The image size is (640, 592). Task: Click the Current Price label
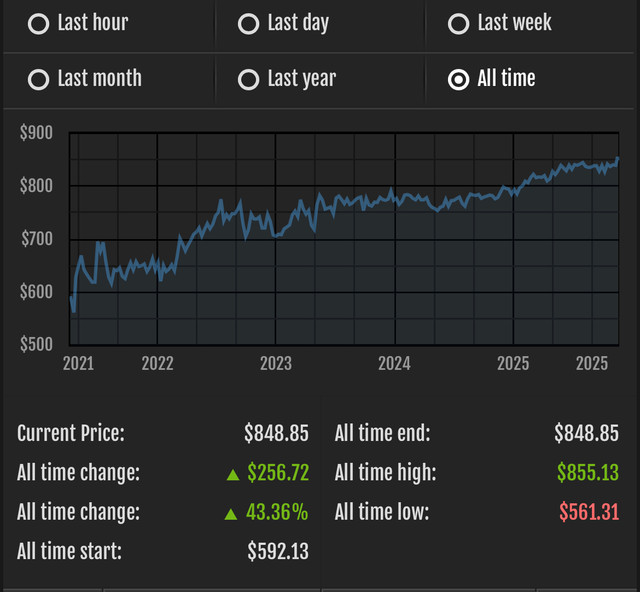coord(71,433)
